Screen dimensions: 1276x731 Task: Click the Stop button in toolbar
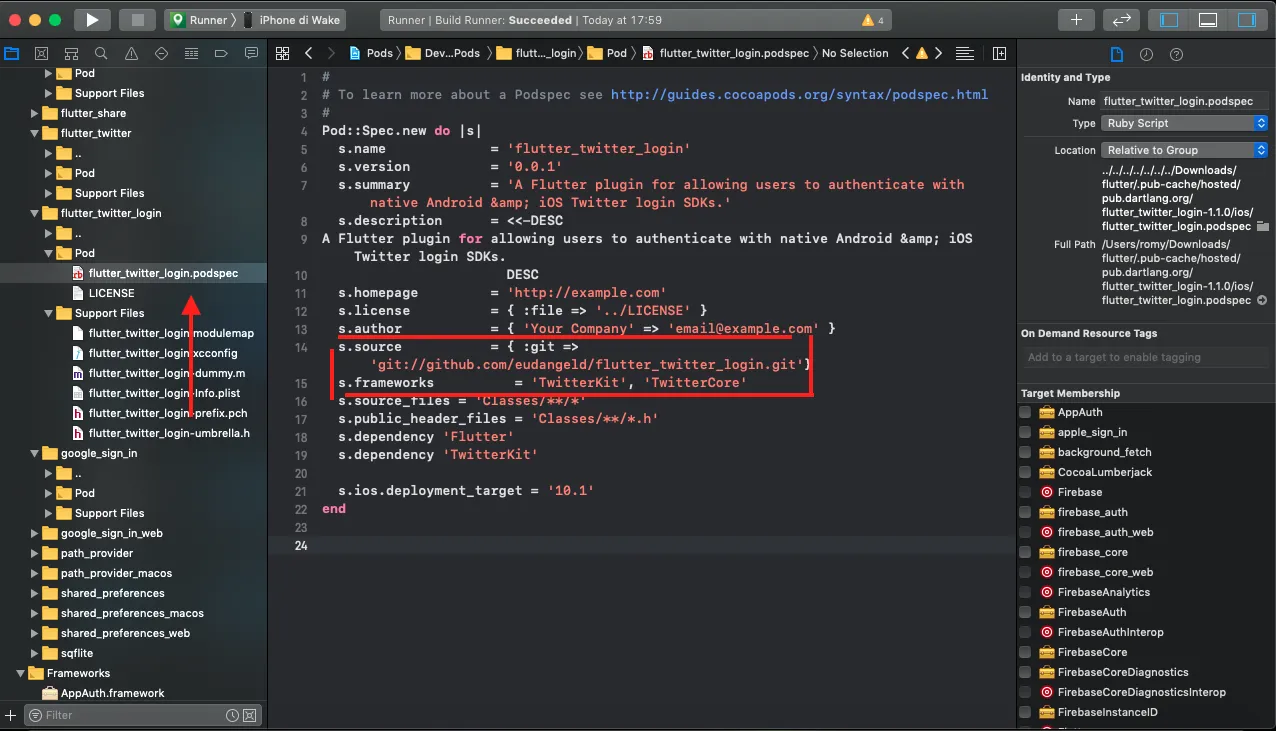(x=137, y=19)
